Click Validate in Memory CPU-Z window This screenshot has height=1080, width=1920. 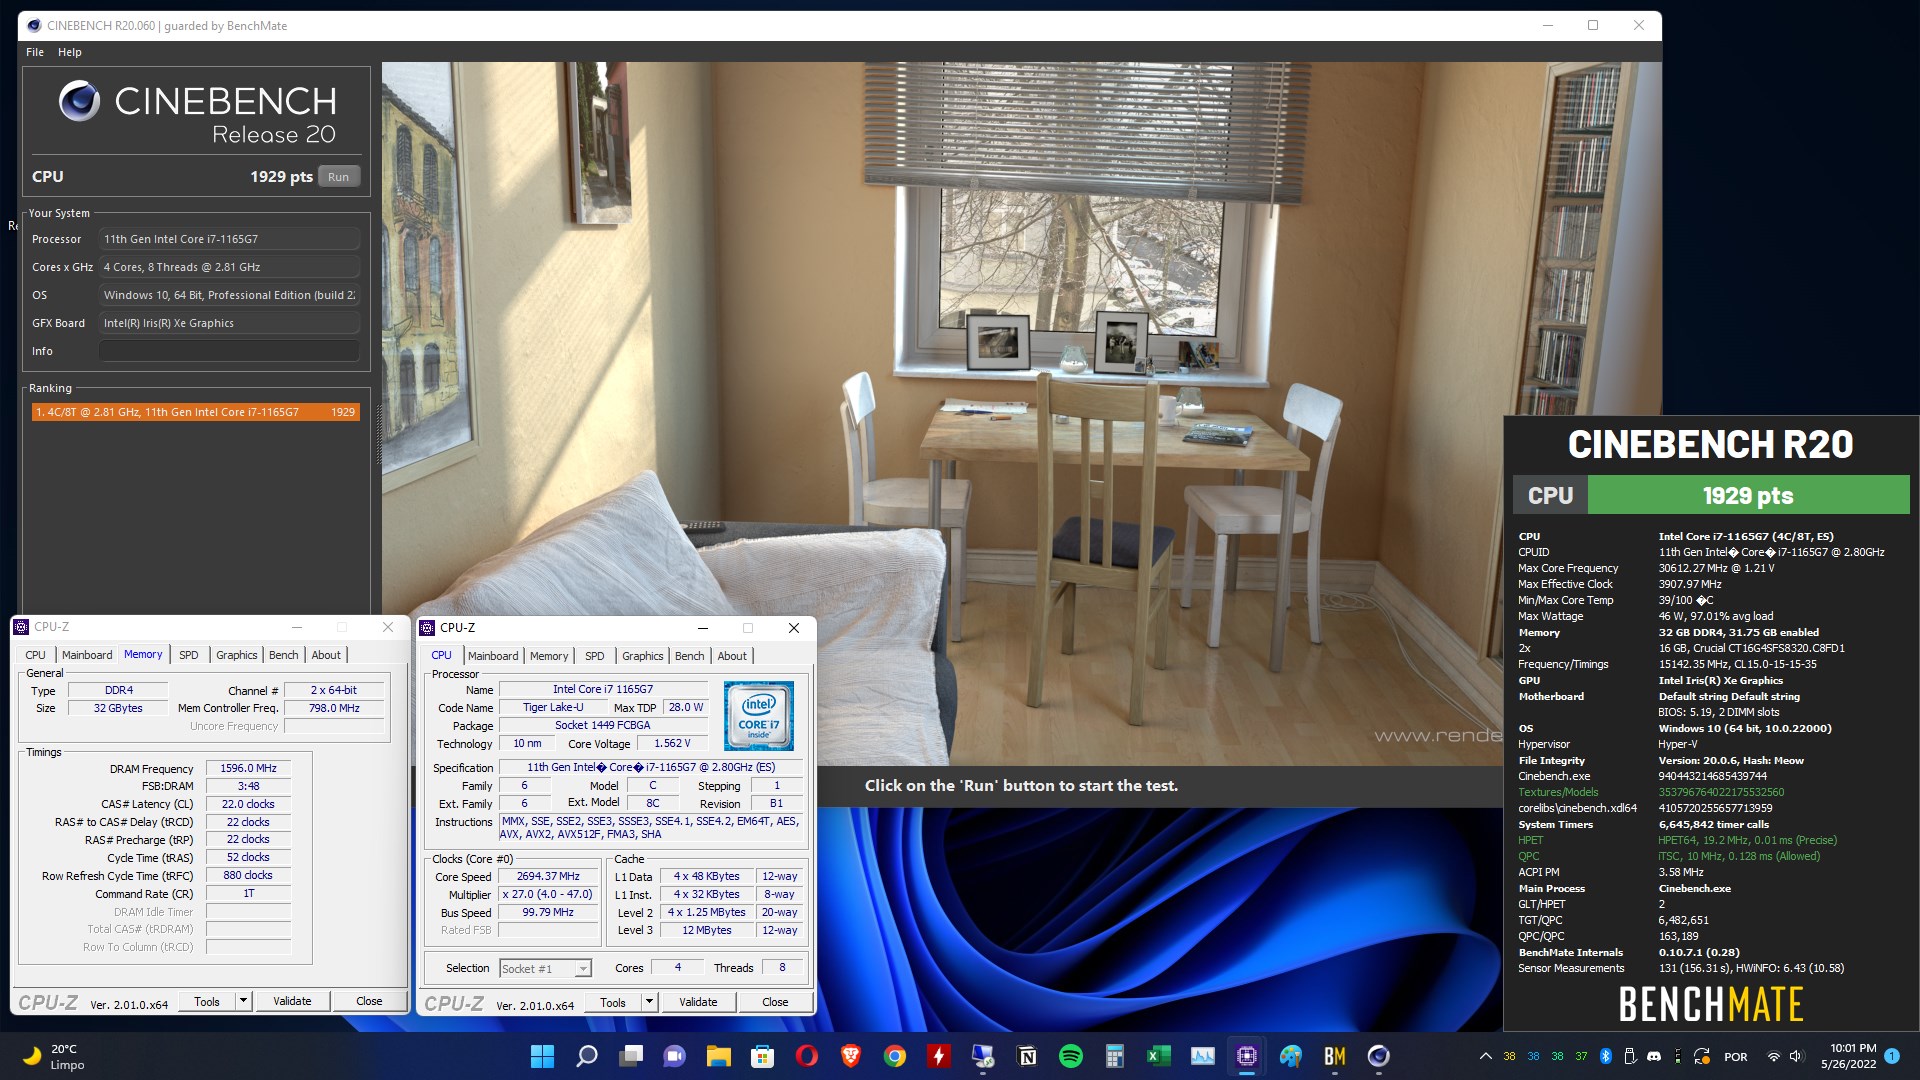292,1001
